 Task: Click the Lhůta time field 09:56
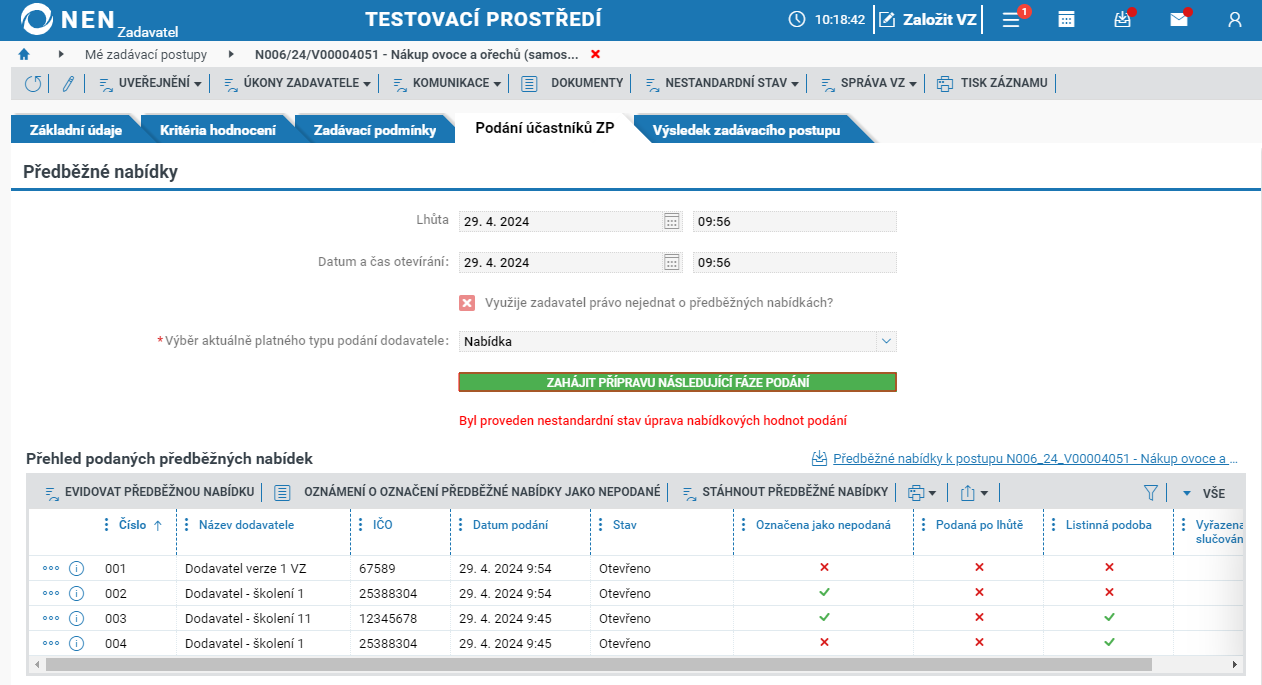[795, 222]
